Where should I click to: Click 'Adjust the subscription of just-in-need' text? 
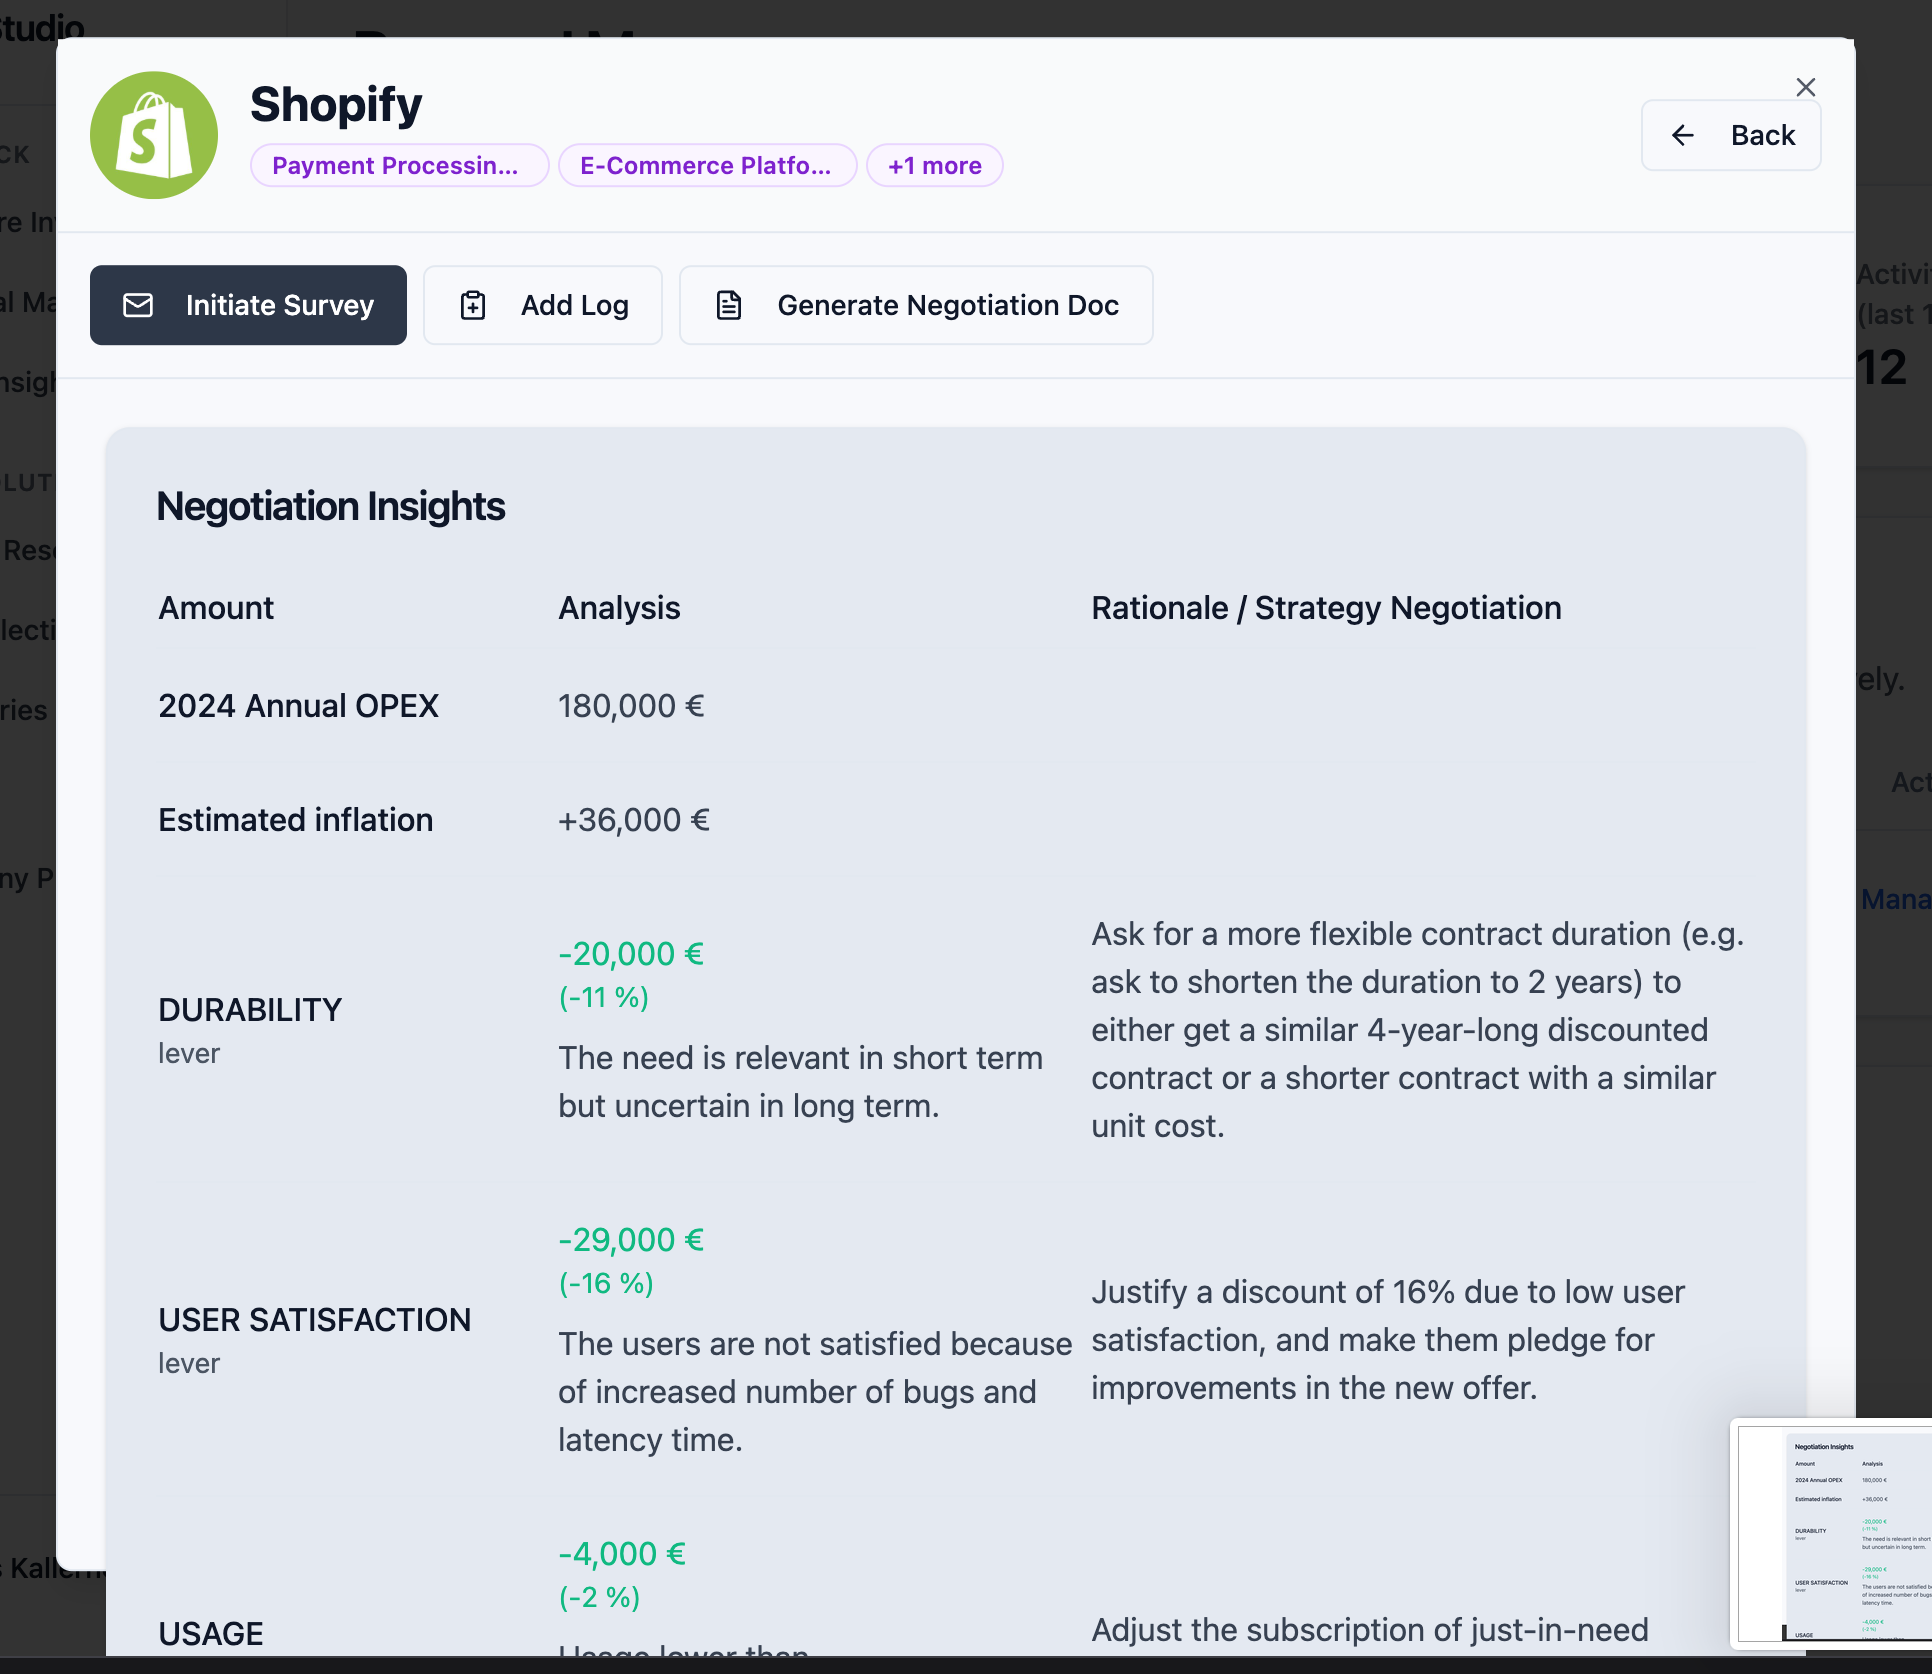1370,1630
